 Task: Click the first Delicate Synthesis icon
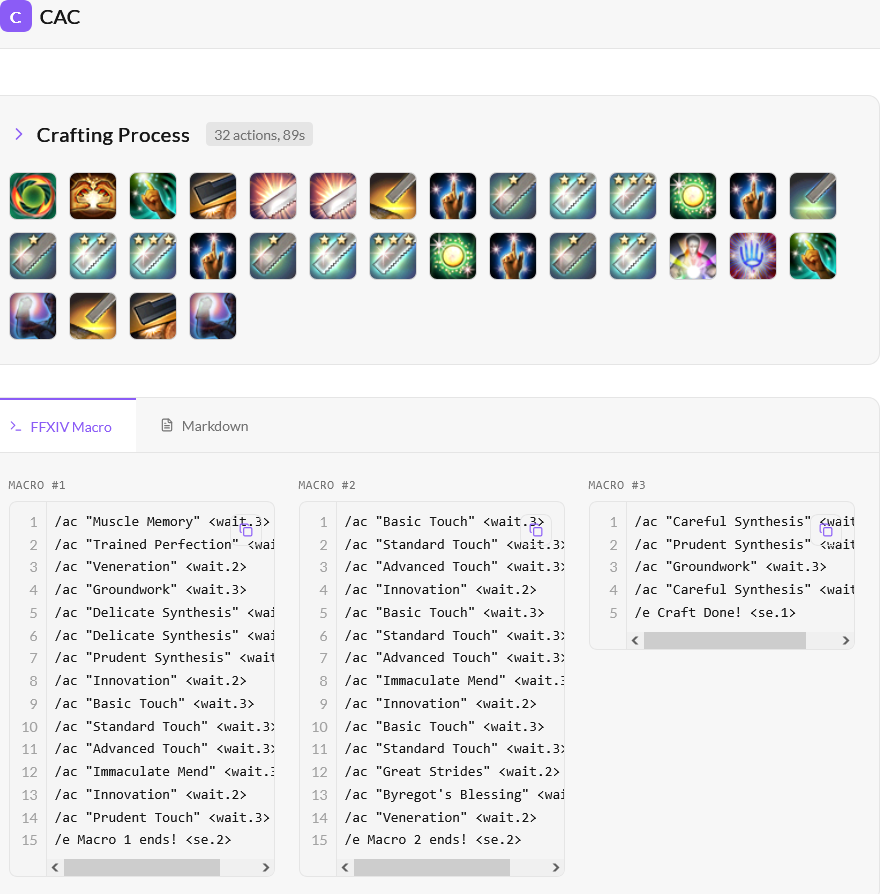273,196
